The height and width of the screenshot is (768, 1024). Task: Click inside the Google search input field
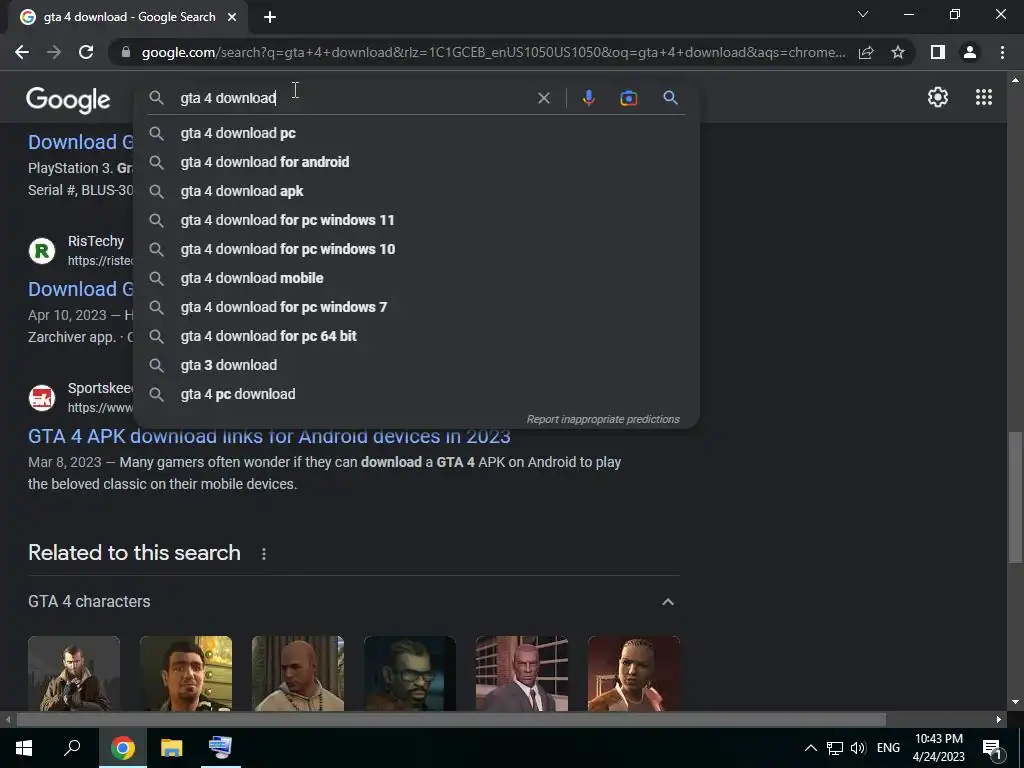click(353, 98)
